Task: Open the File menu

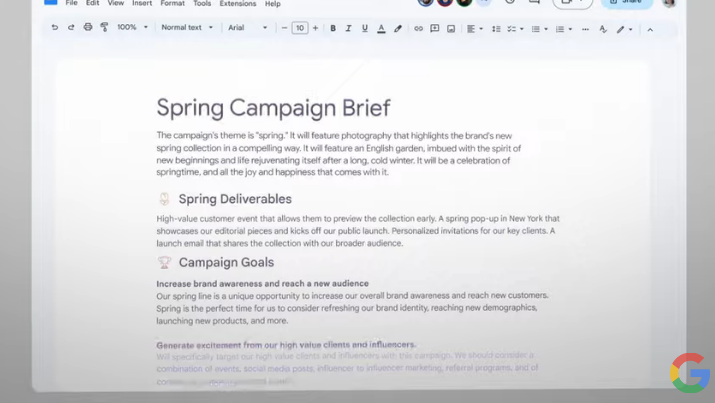Action: [71, 3]
